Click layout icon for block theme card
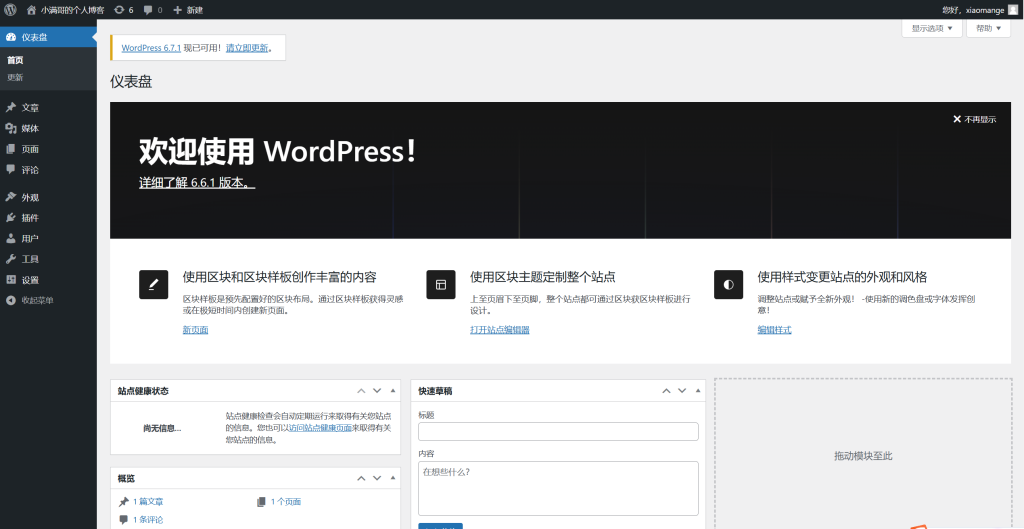1024x529 pixels. [441, 285]
